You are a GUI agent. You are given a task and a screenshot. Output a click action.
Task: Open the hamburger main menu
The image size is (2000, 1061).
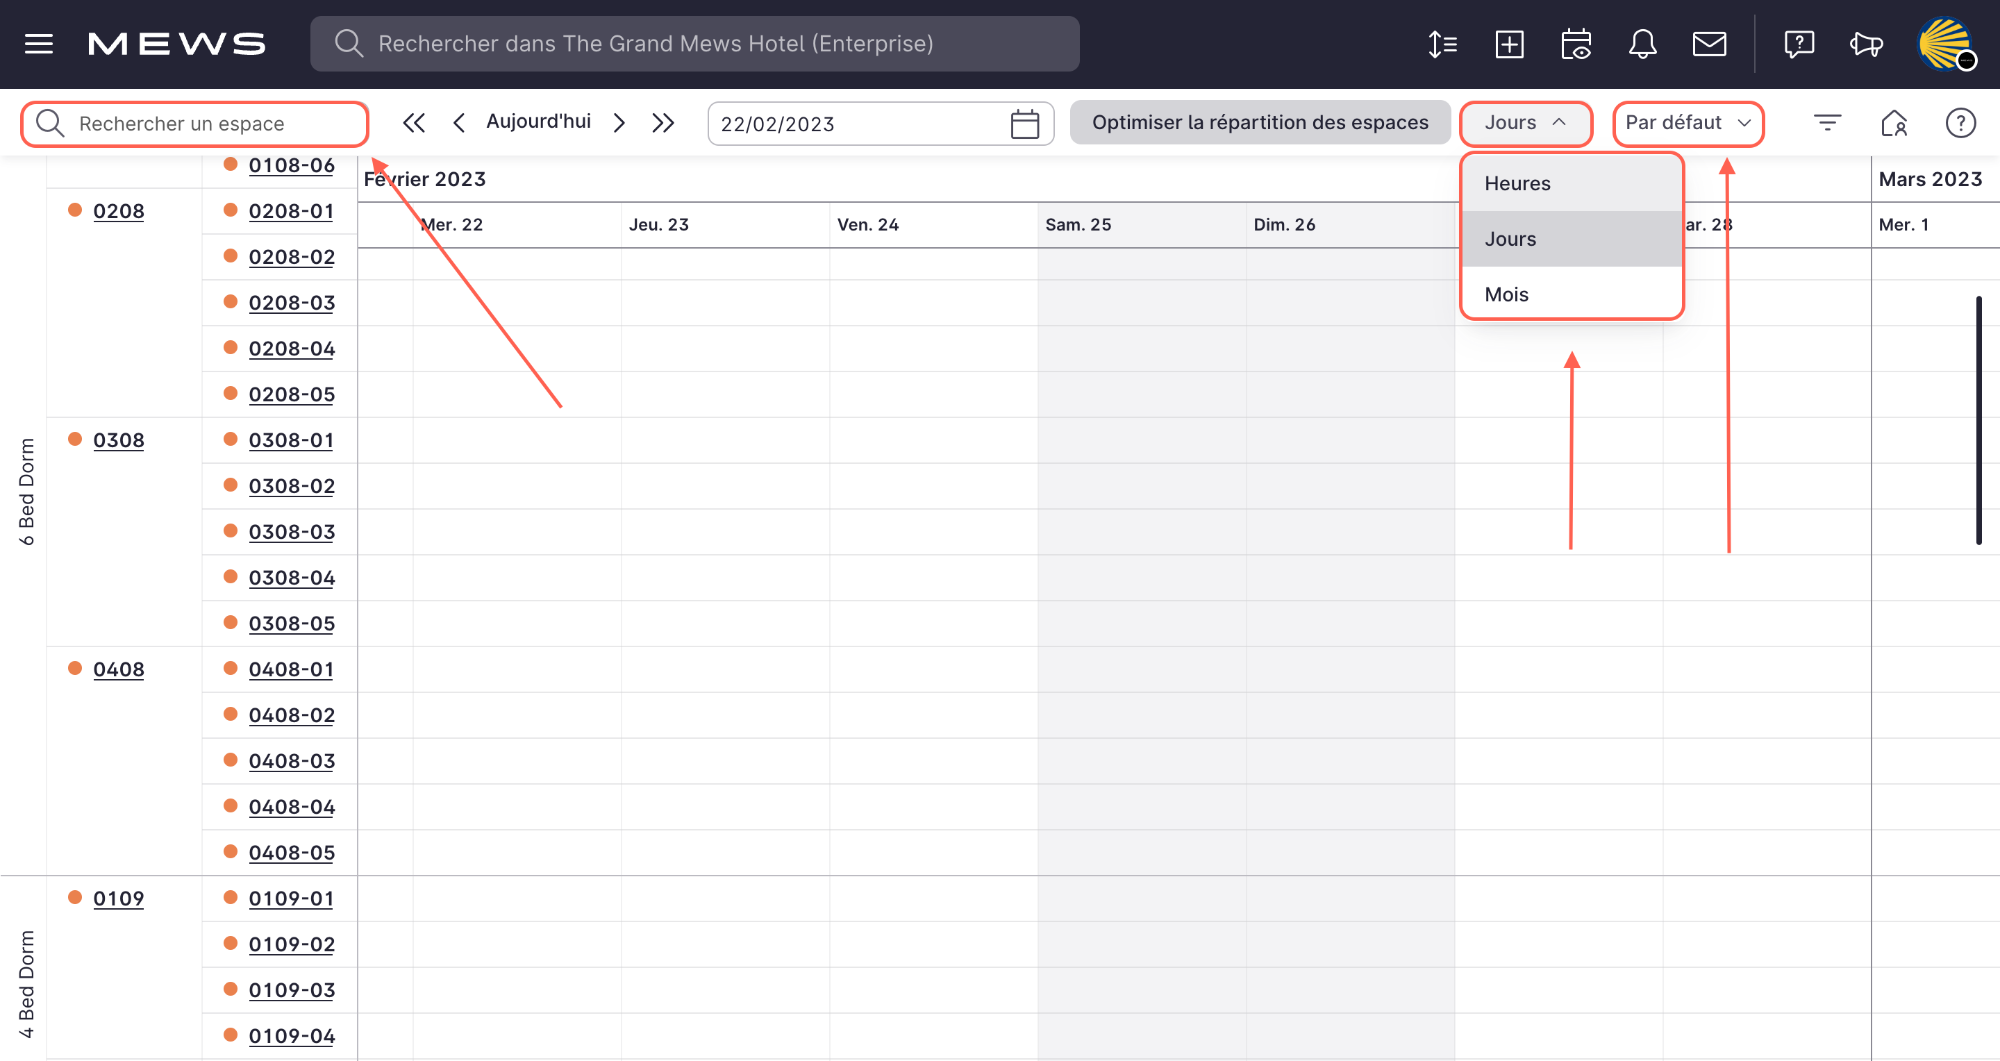(x=39, y=44)
